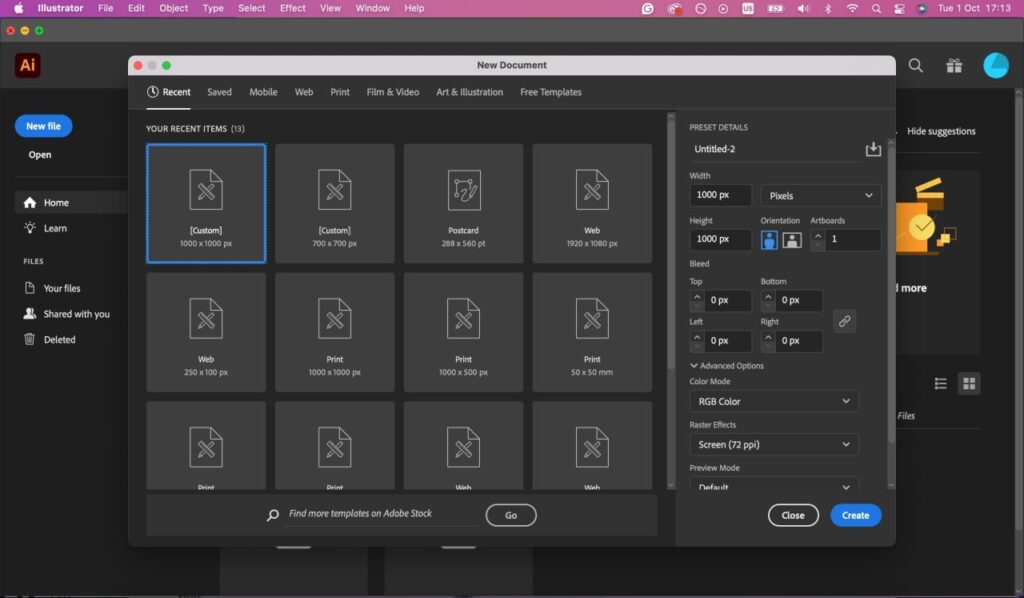
Task: Click the Close button in New Document
Action: coord(793,515)
